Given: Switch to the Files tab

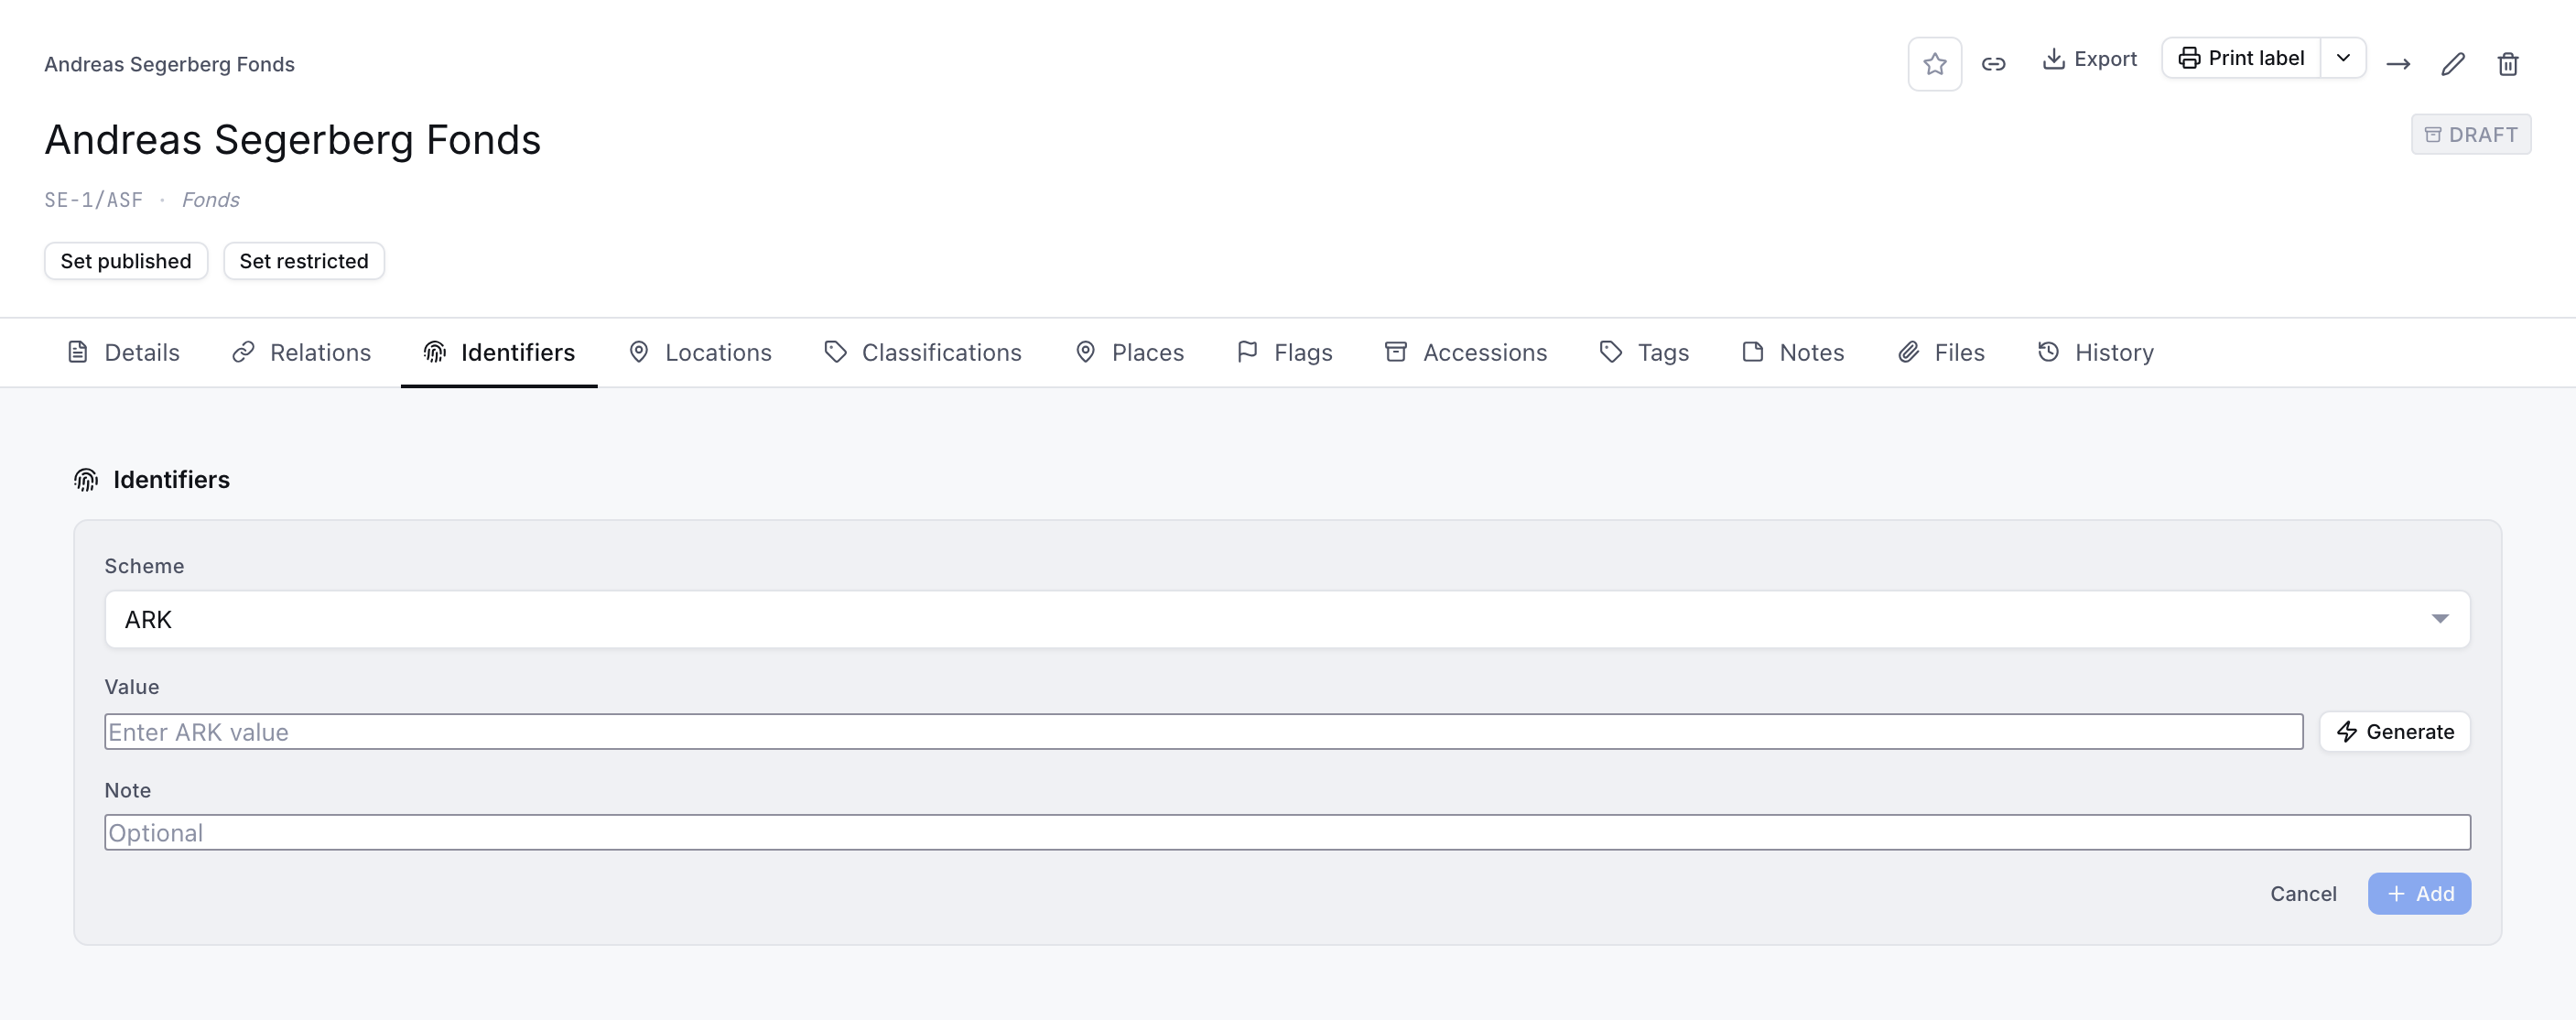Looking at the screenshot, I should [1941, 352].
